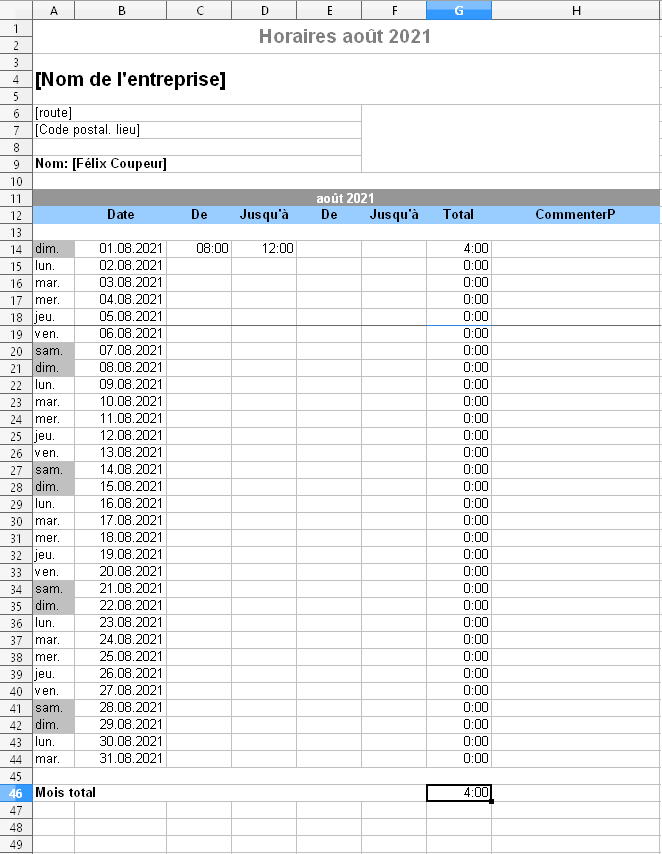The image size is (662, 854).
Task: Click column C header
Action: click(x=199, y=10)
